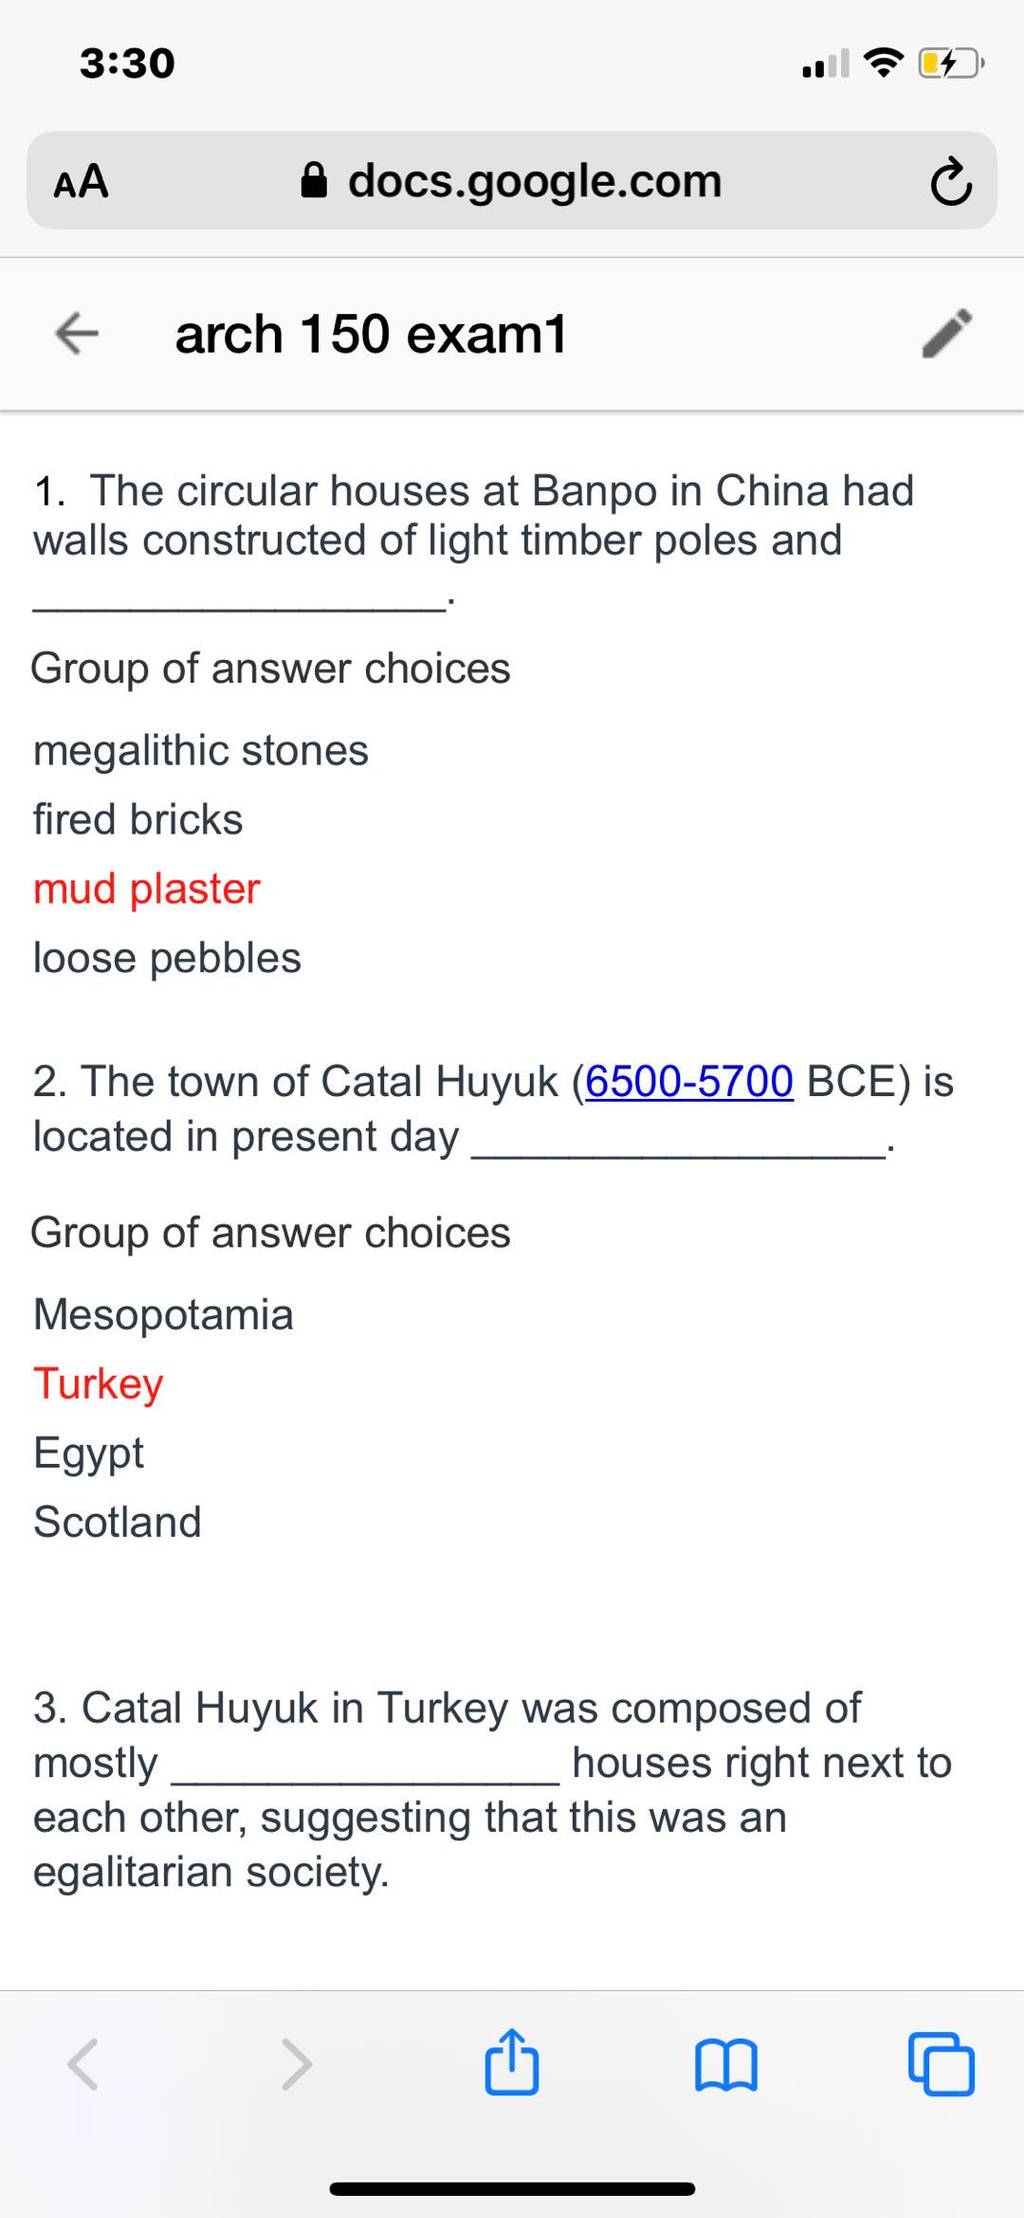Tap the back arrow beside document title
This screenshot has height=2218, width=1024.
(77, 333)
